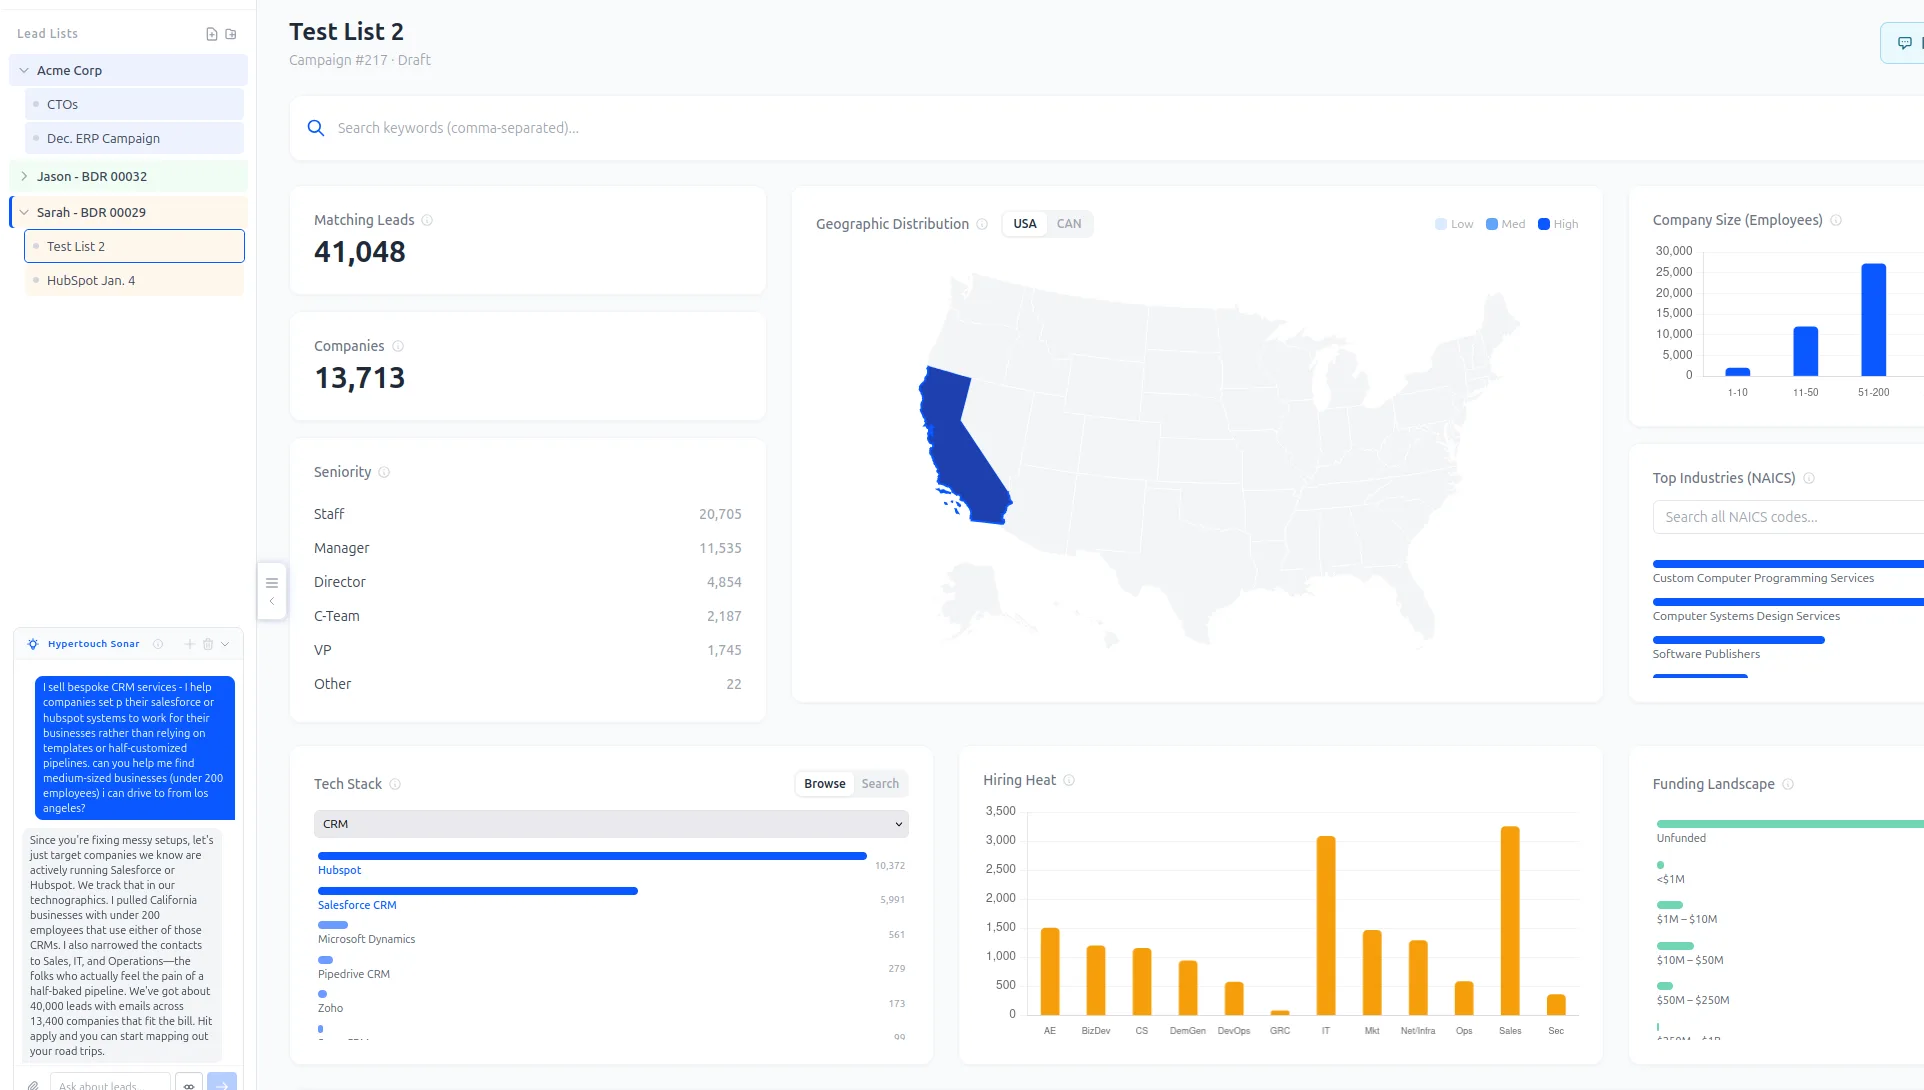Toggle the Med legend on the map
The width and height of the screenshot is (1924, 1090).
[1506, 224]
